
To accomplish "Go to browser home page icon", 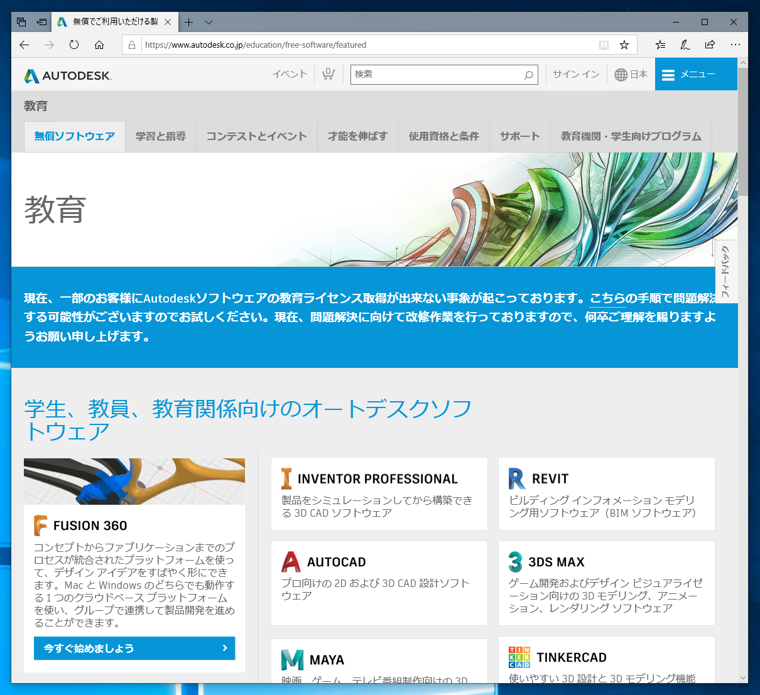I will 99,45.
